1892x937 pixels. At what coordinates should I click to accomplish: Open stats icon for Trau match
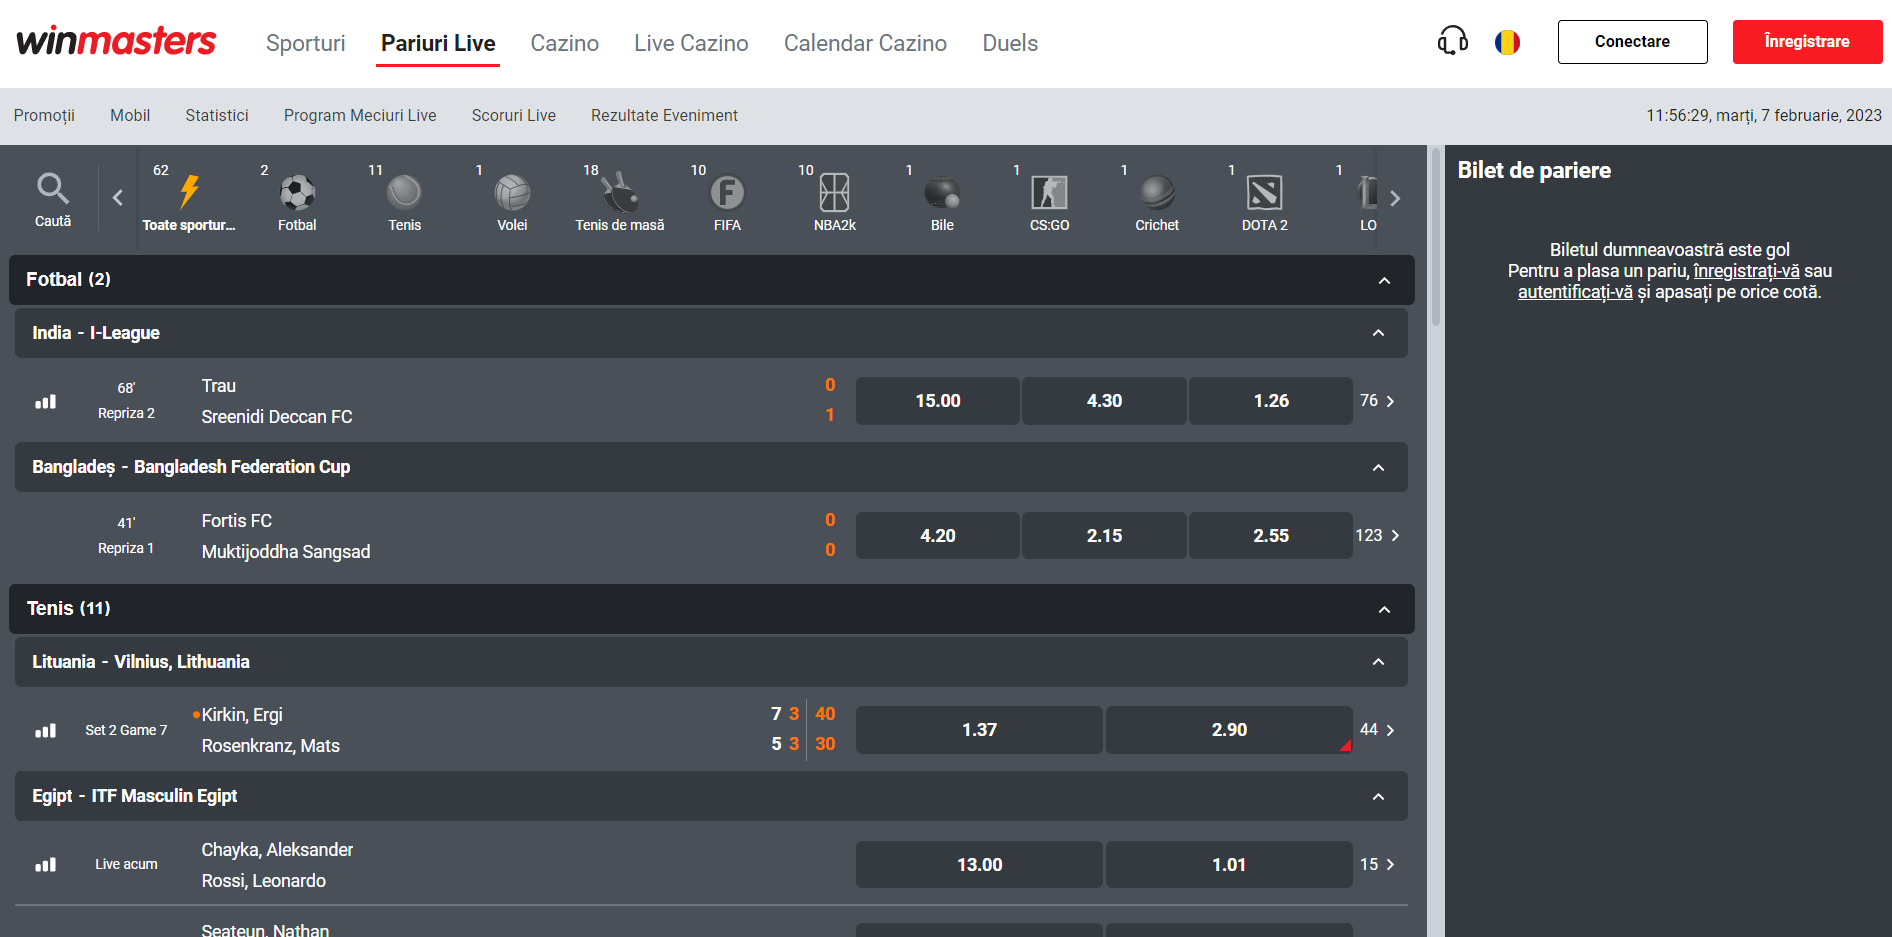click(46, 401)
